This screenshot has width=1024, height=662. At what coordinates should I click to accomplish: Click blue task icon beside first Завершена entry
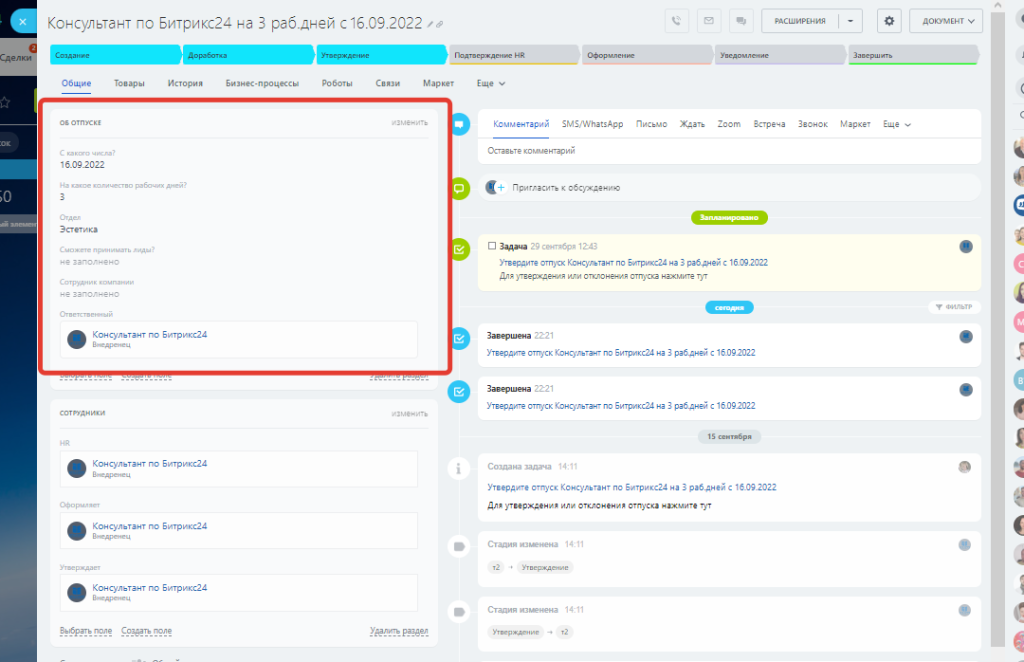(460, 338)
